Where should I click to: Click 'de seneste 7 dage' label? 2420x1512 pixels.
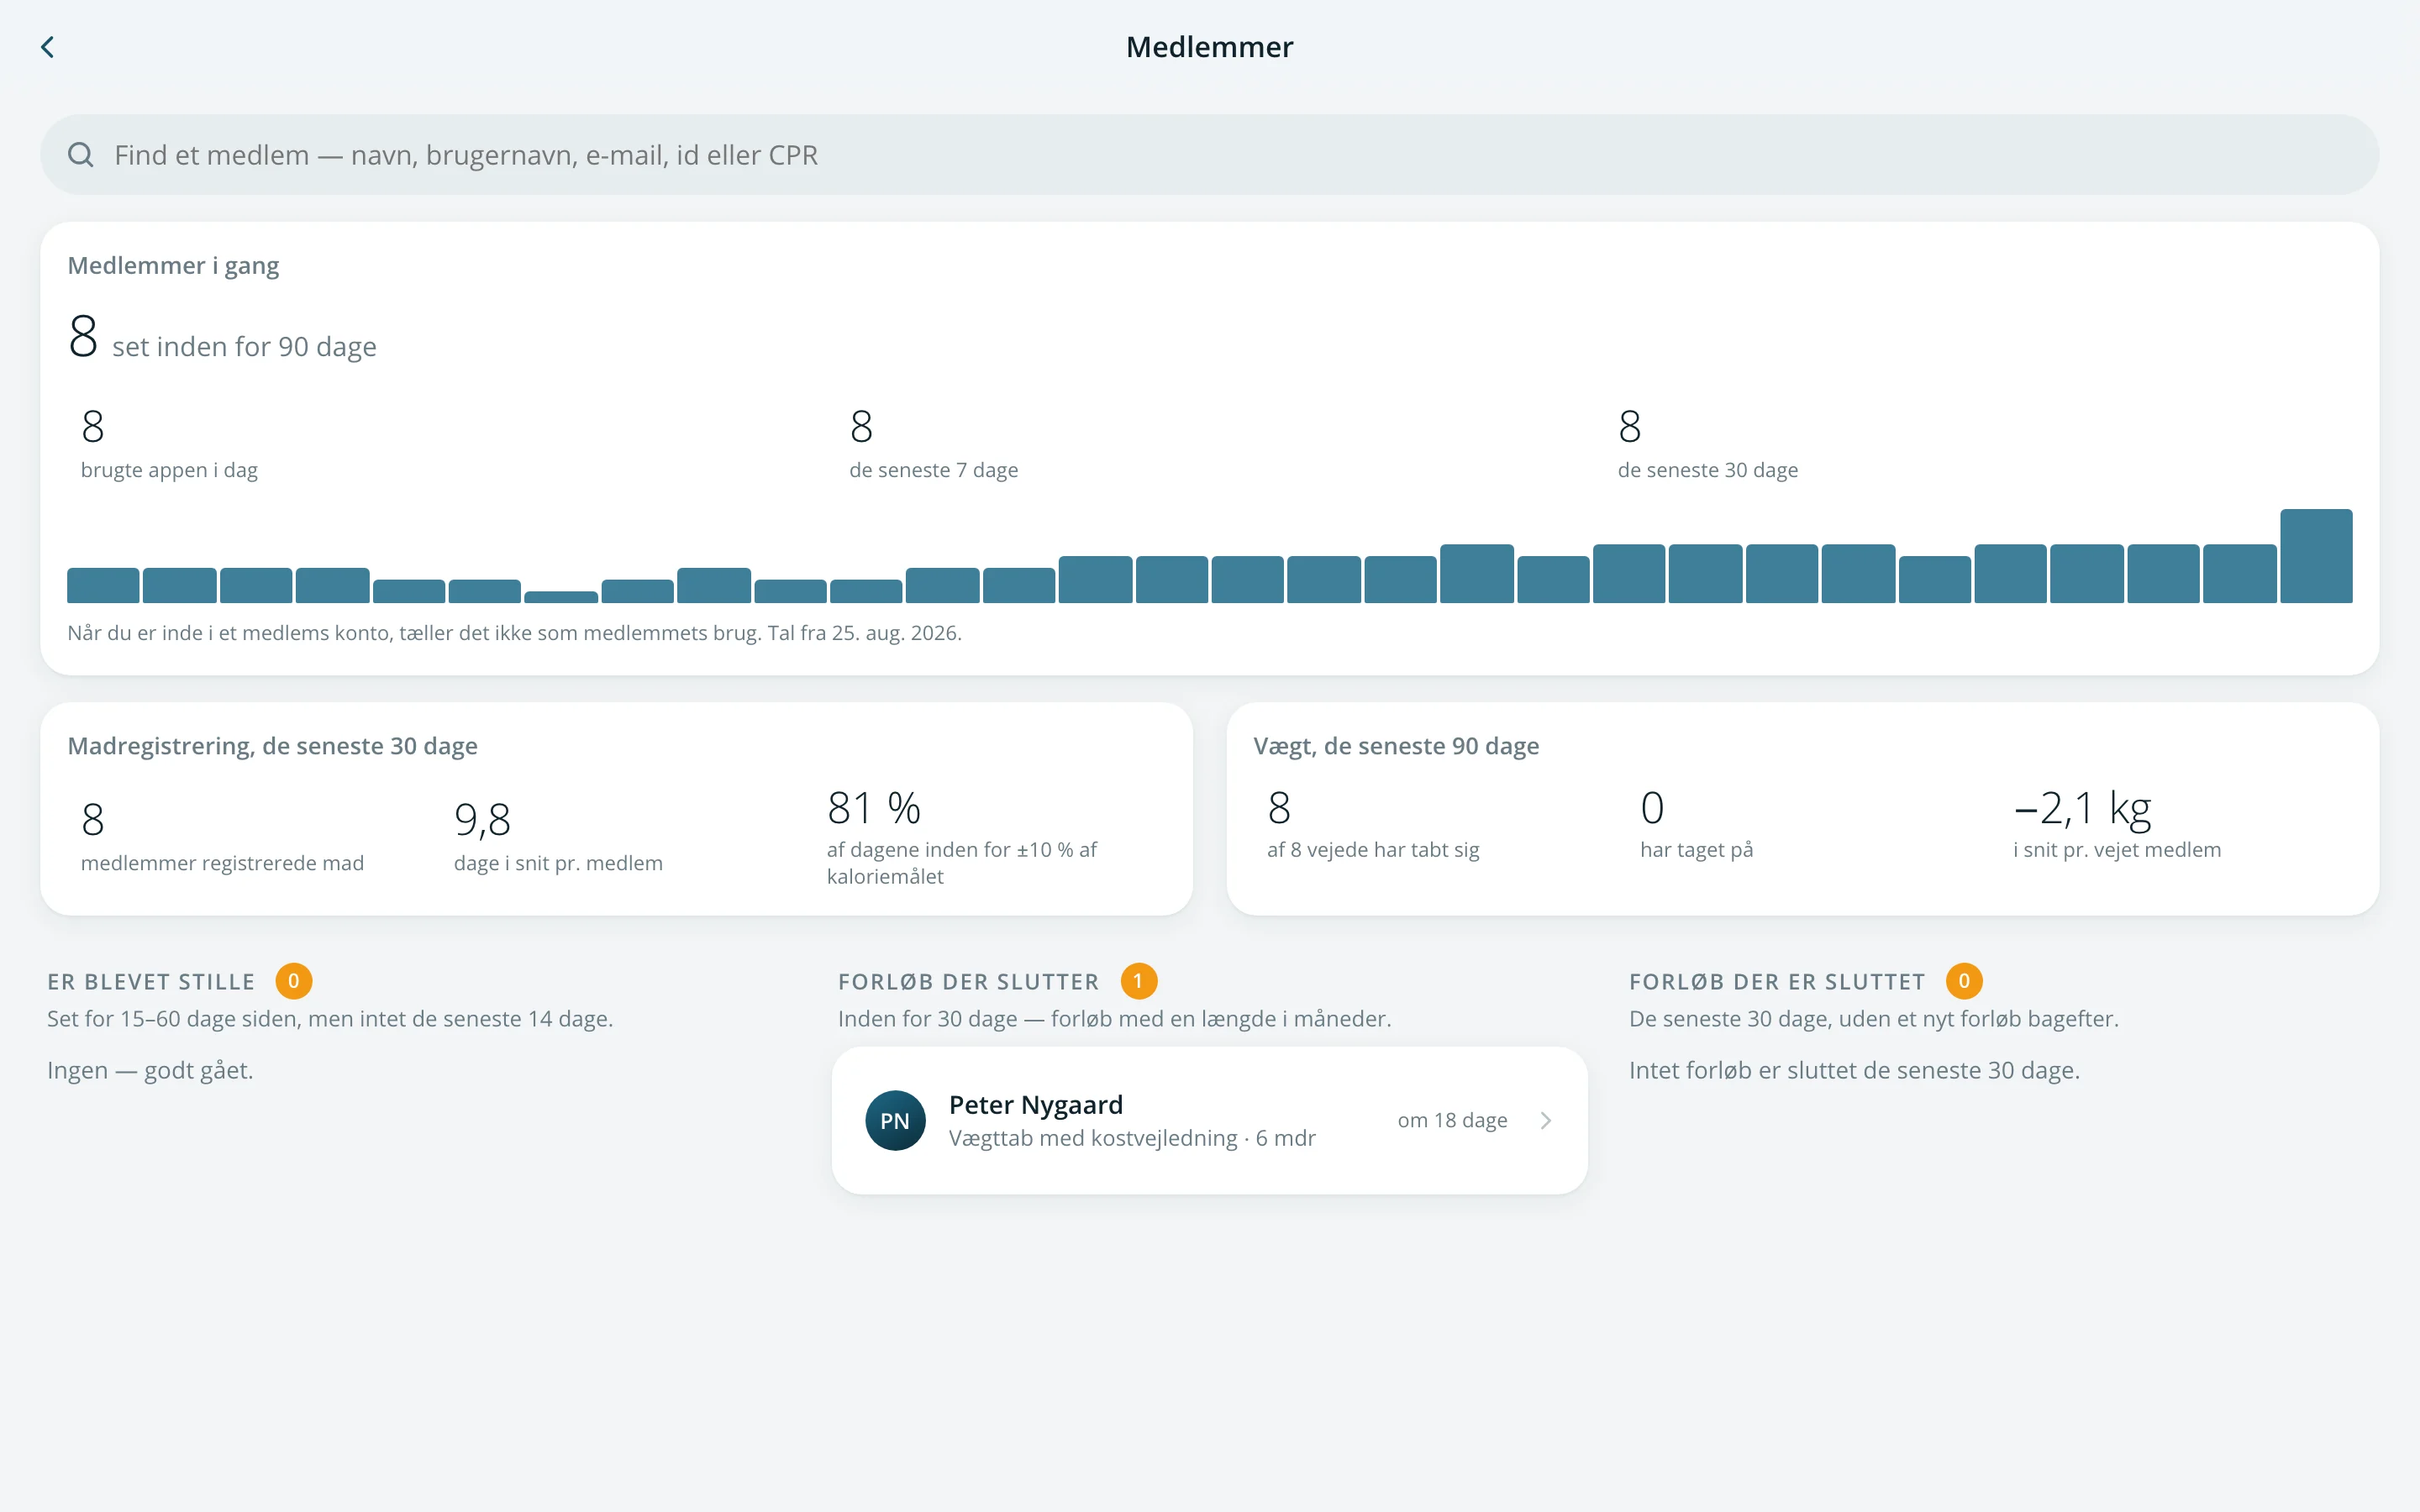click(933, 470)
